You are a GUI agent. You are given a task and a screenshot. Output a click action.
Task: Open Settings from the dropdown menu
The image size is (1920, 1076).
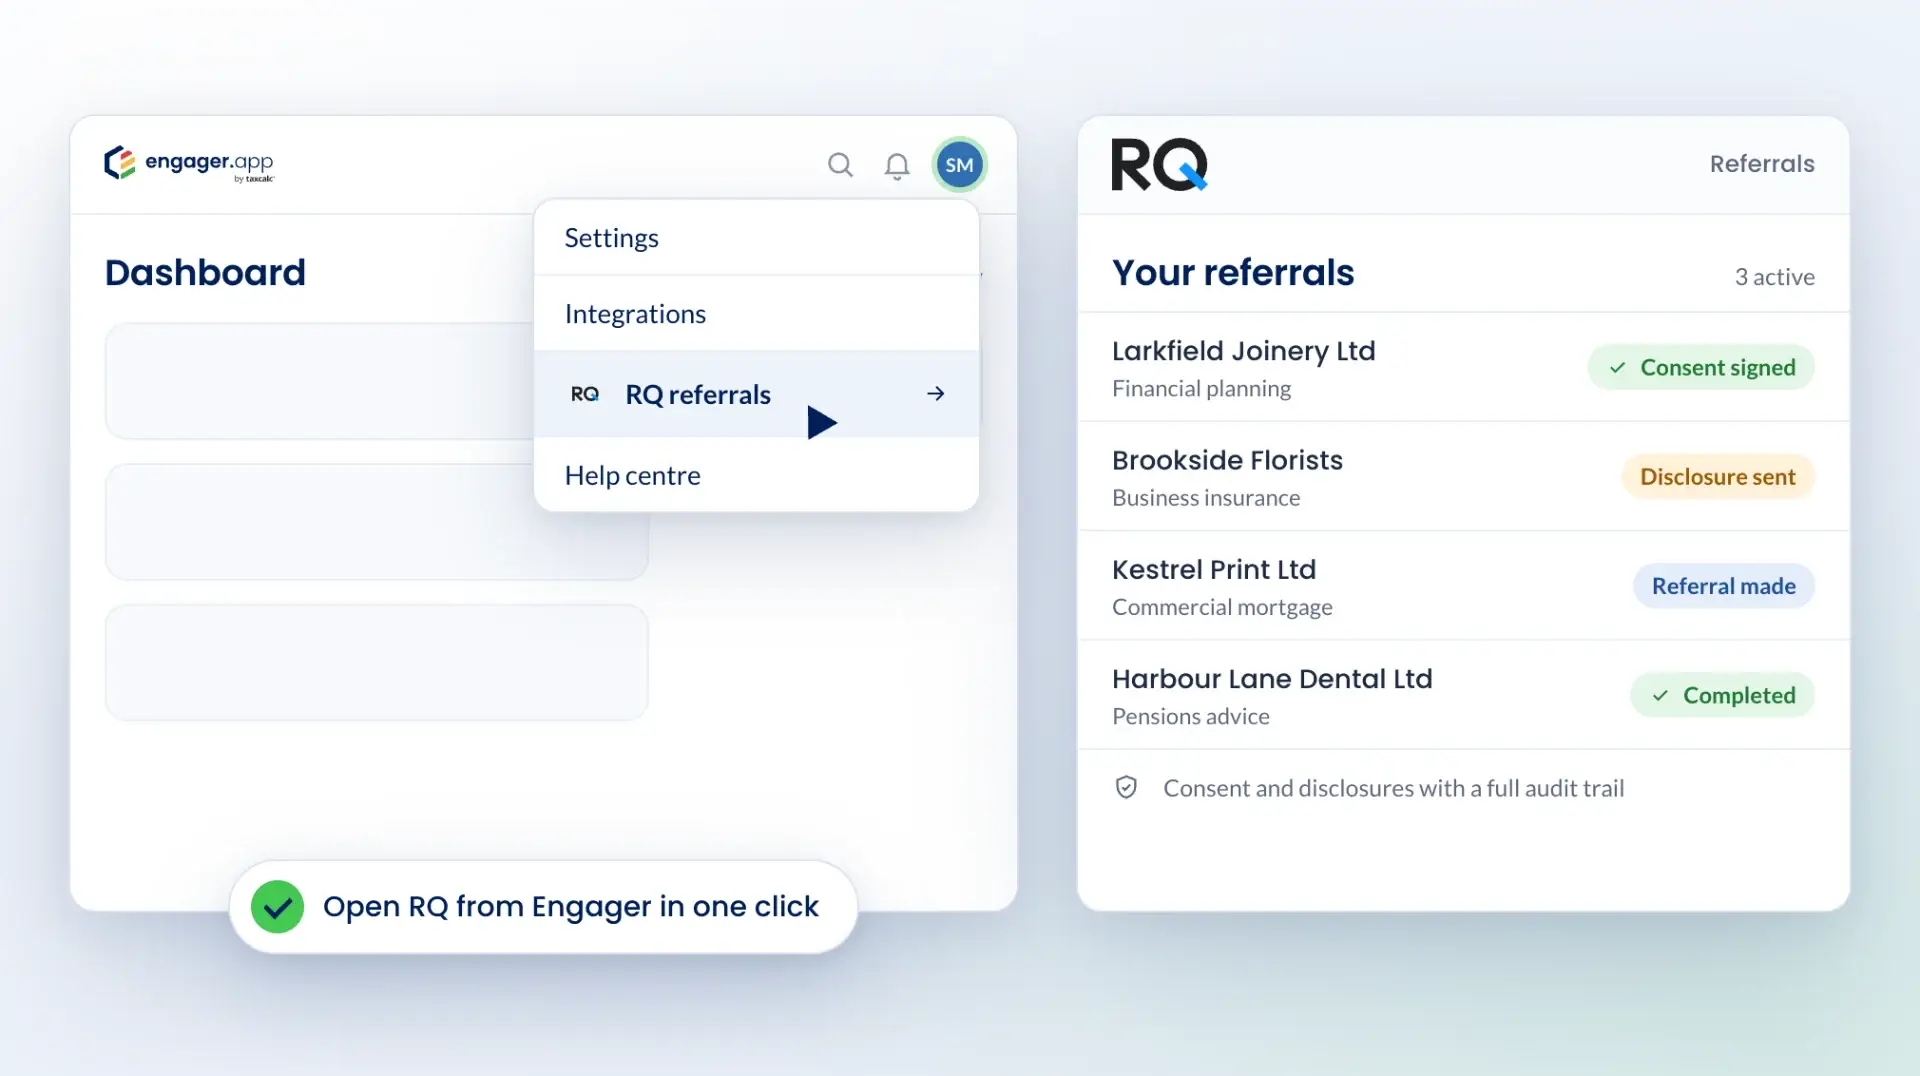pyautogui.click(x=756, y=238)
